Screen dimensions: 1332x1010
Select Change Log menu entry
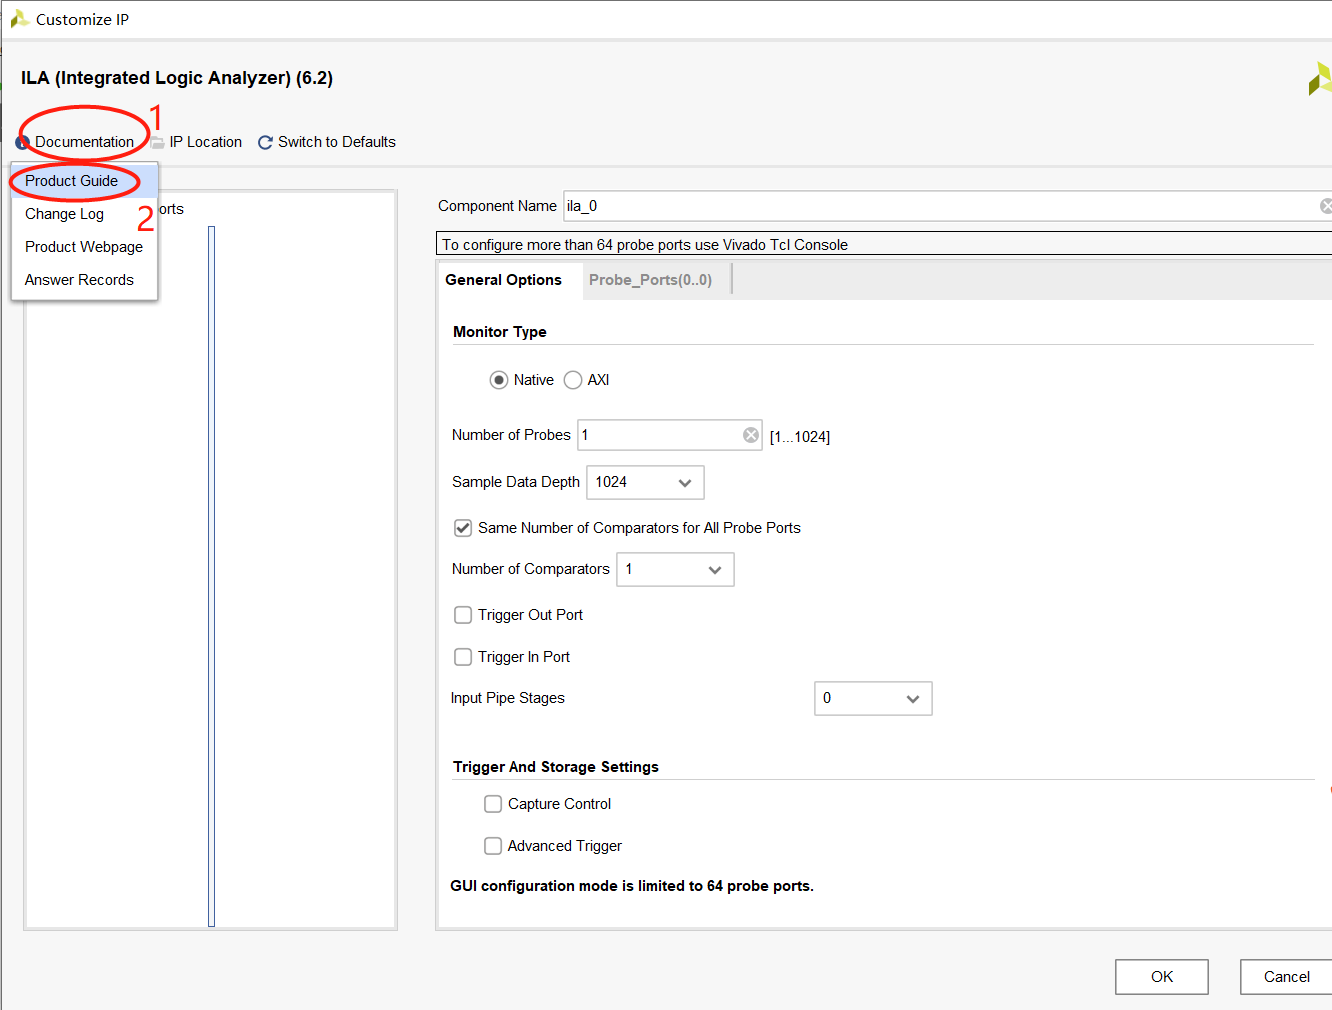(x=84, y=214)
